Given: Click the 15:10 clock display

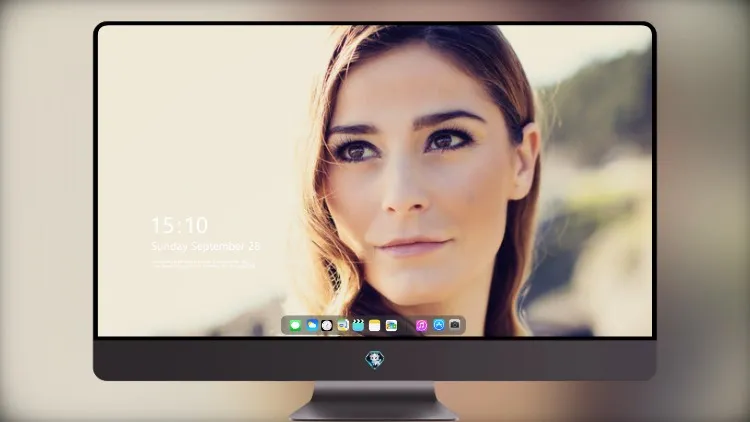Looking at the screenshot, I should (x=179, y=225).
